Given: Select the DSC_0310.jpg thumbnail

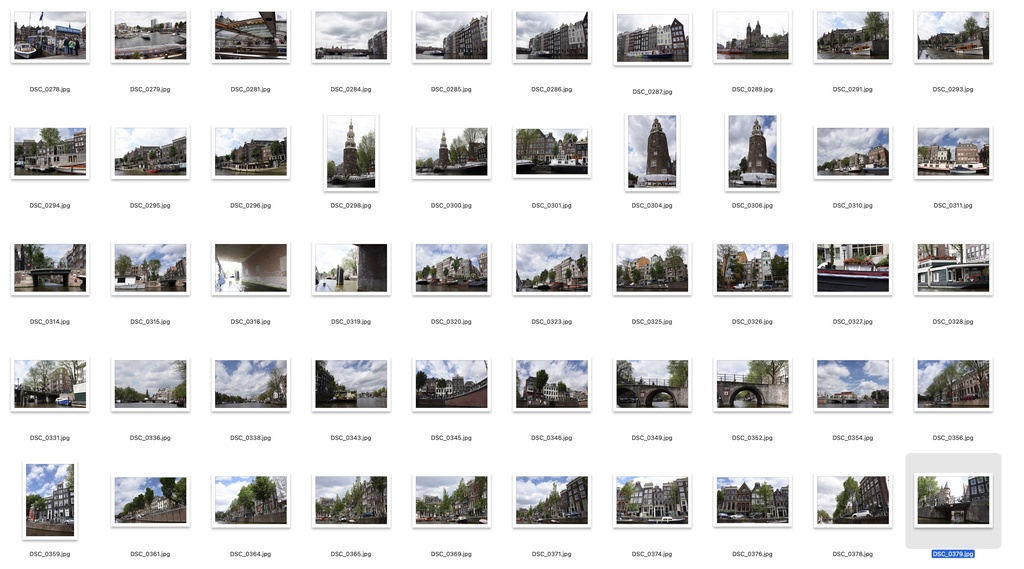Looking at the screenshot, I should (x=853, y=152).
